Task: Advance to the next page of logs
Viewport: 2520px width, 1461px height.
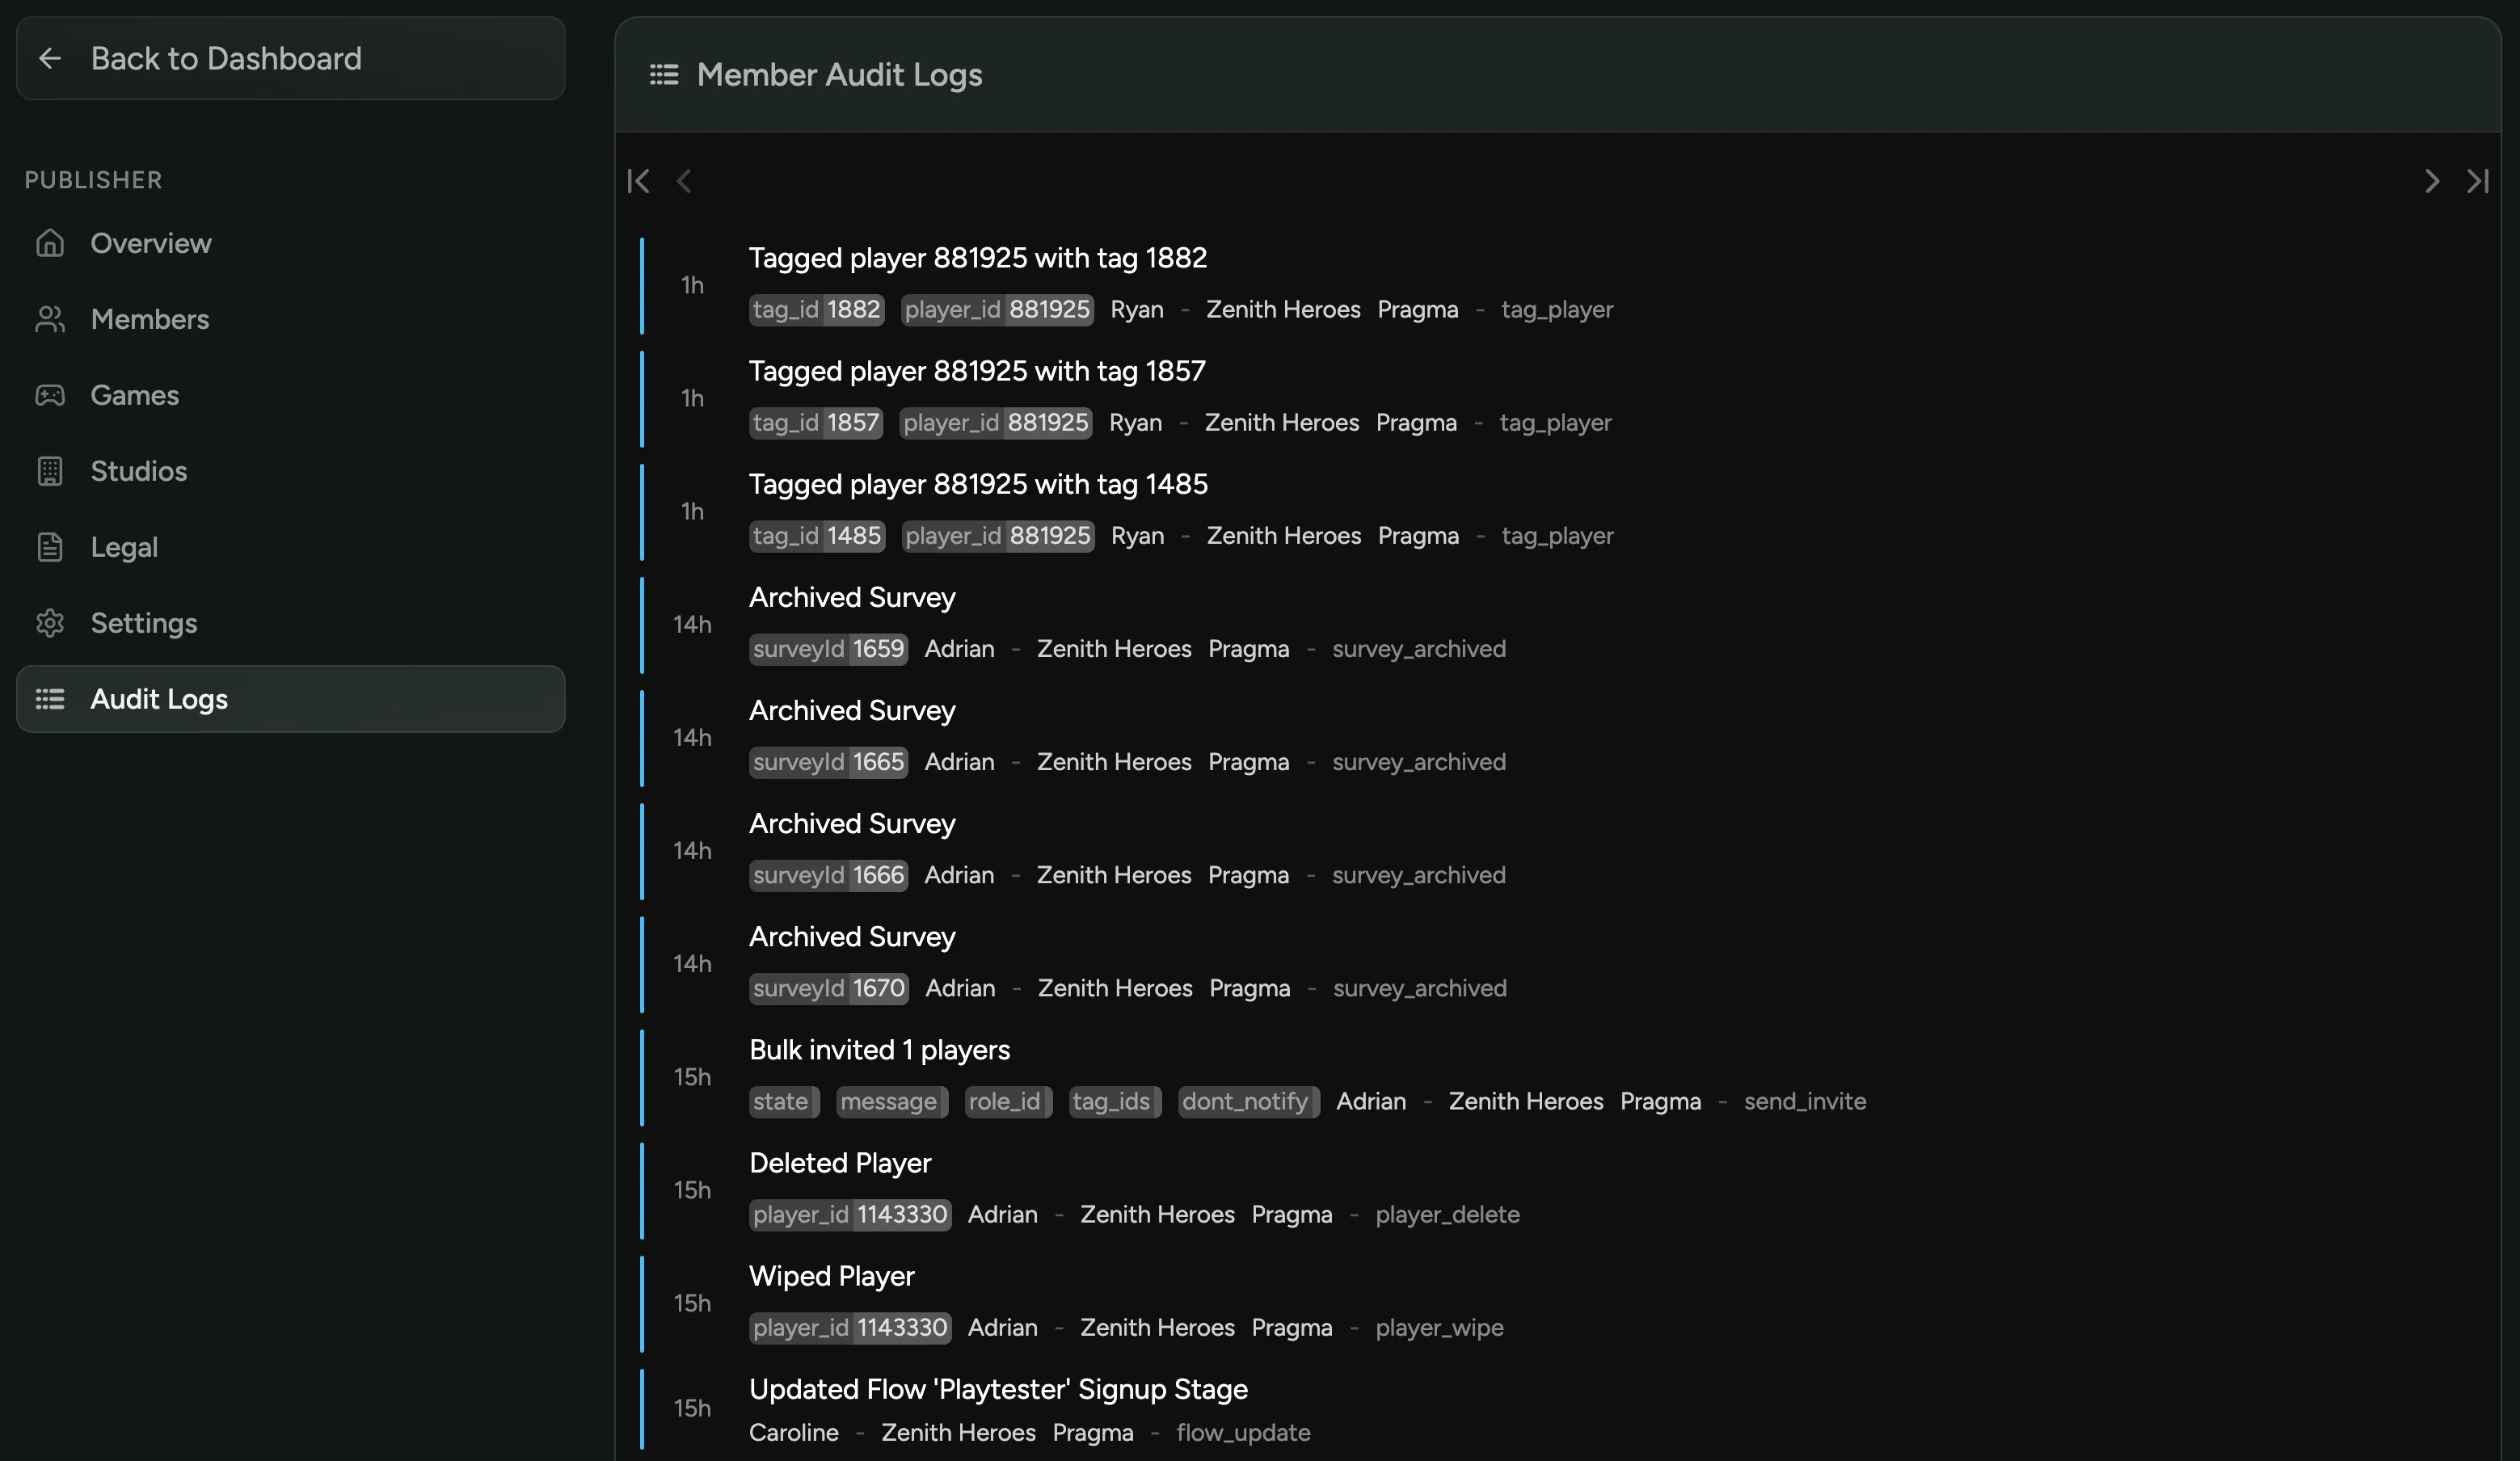Action: (2432, 181)
